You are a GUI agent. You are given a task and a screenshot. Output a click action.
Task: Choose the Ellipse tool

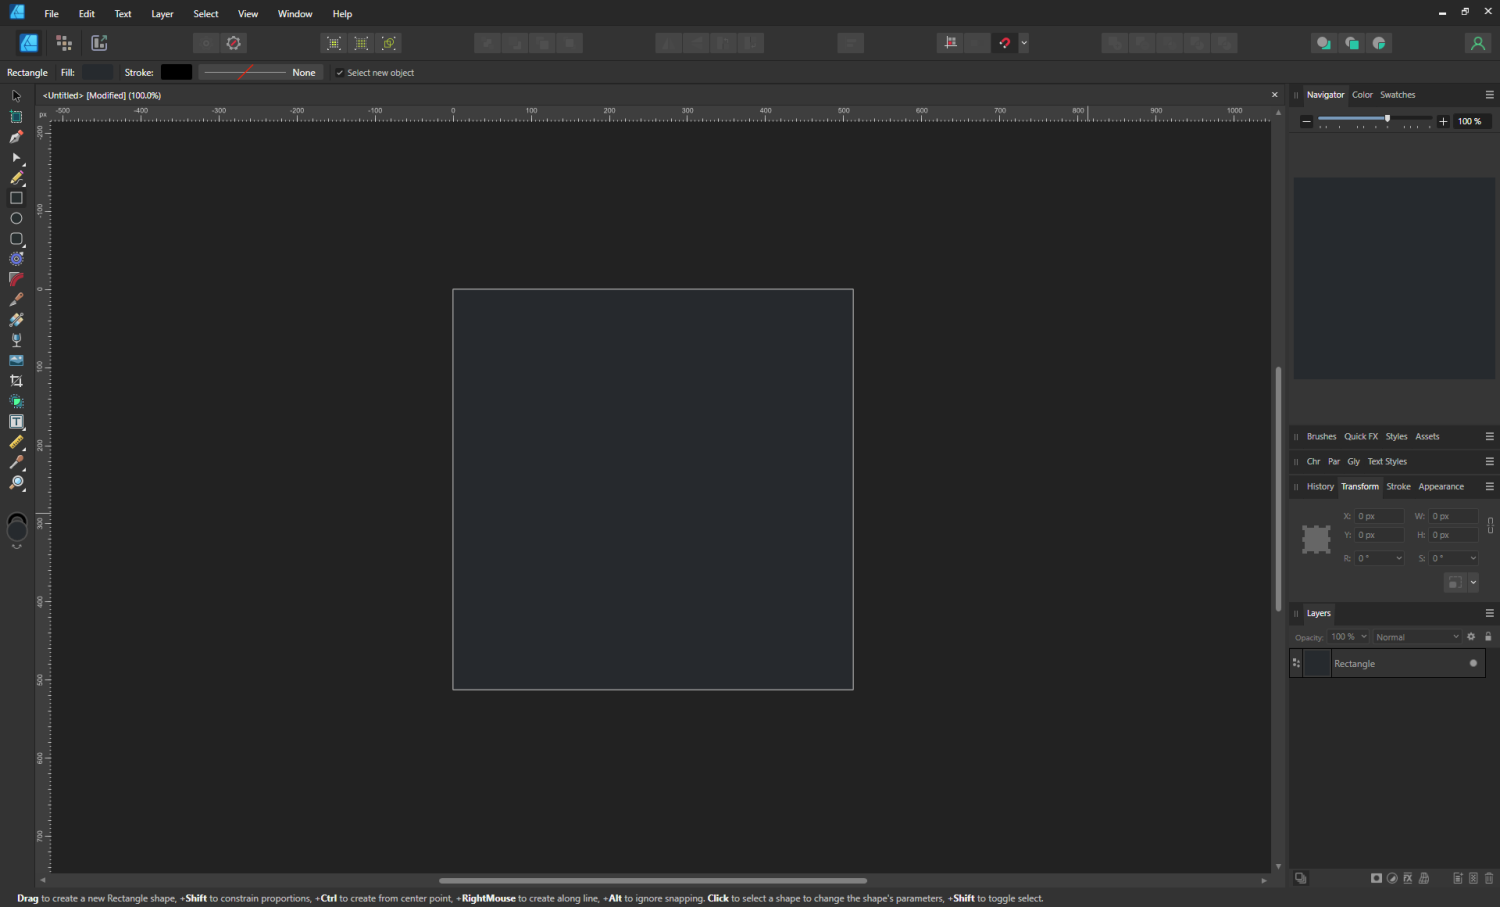16,218
